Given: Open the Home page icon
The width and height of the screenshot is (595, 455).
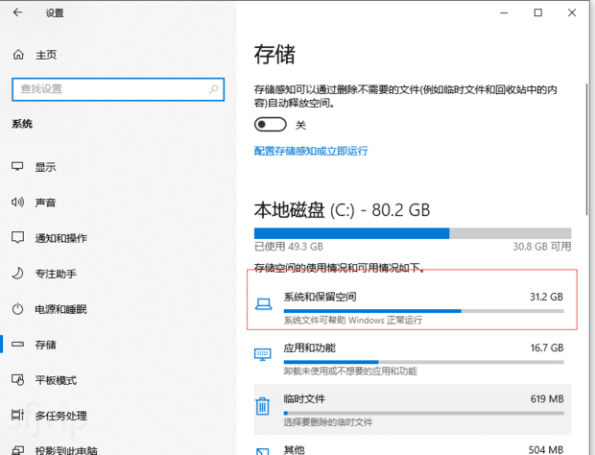Looking at the screenshot, I should [x=18, y=55].
